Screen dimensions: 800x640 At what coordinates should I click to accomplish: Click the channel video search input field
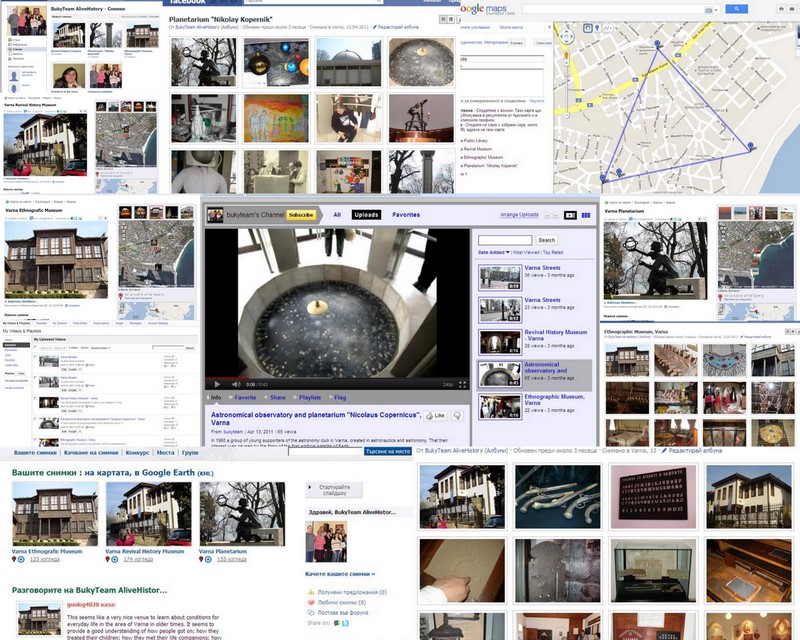click(x=505, y=240)
